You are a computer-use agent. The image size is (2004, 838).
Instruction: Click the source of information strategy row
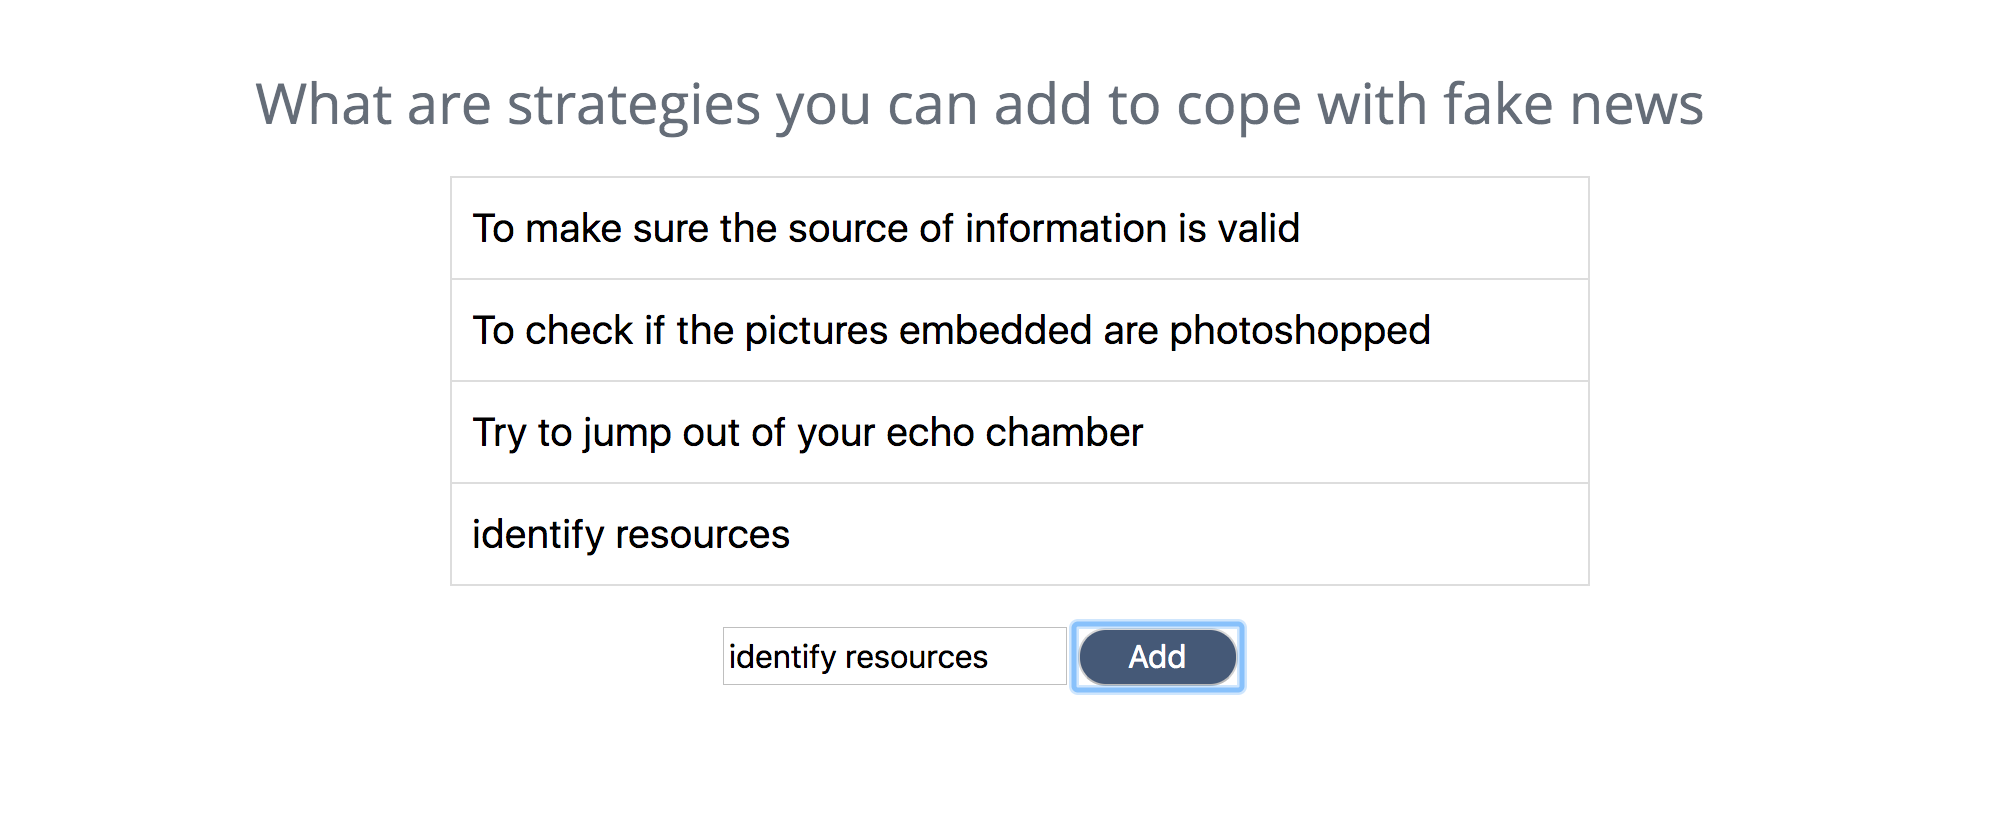(x=1019, y=229)
